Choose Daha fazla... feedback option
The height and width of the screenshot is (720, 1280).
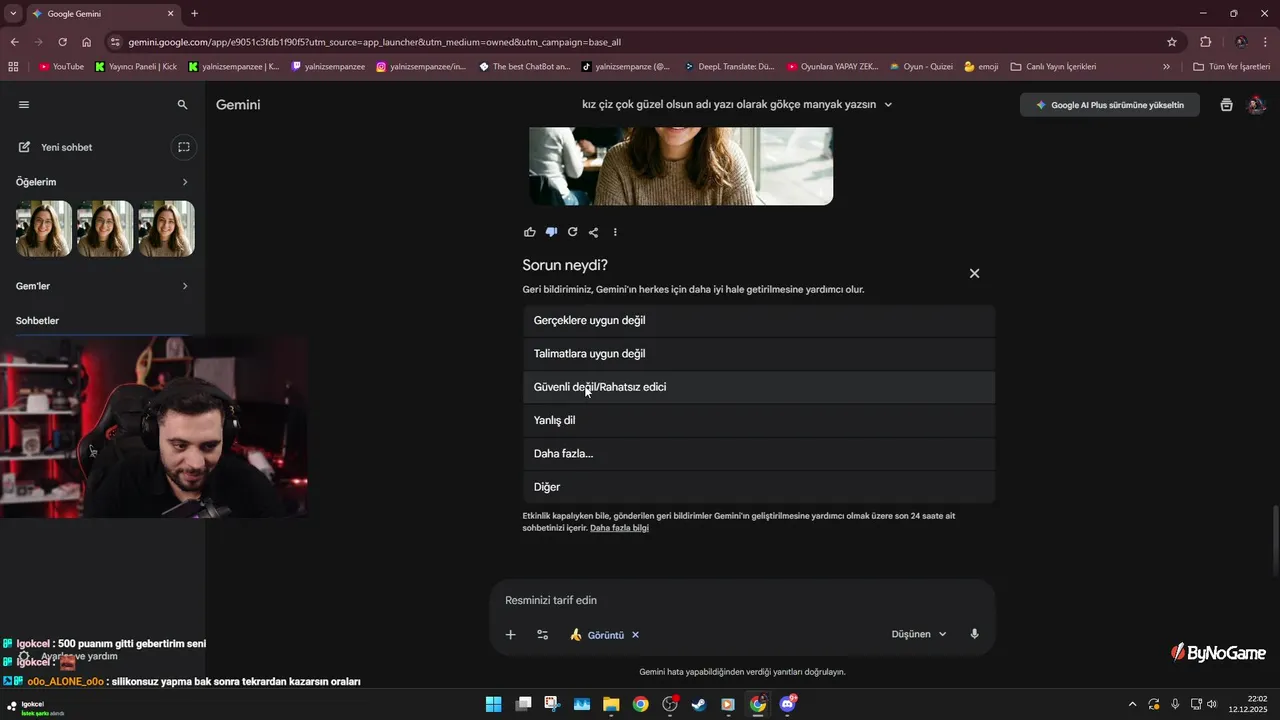(759, 454)
